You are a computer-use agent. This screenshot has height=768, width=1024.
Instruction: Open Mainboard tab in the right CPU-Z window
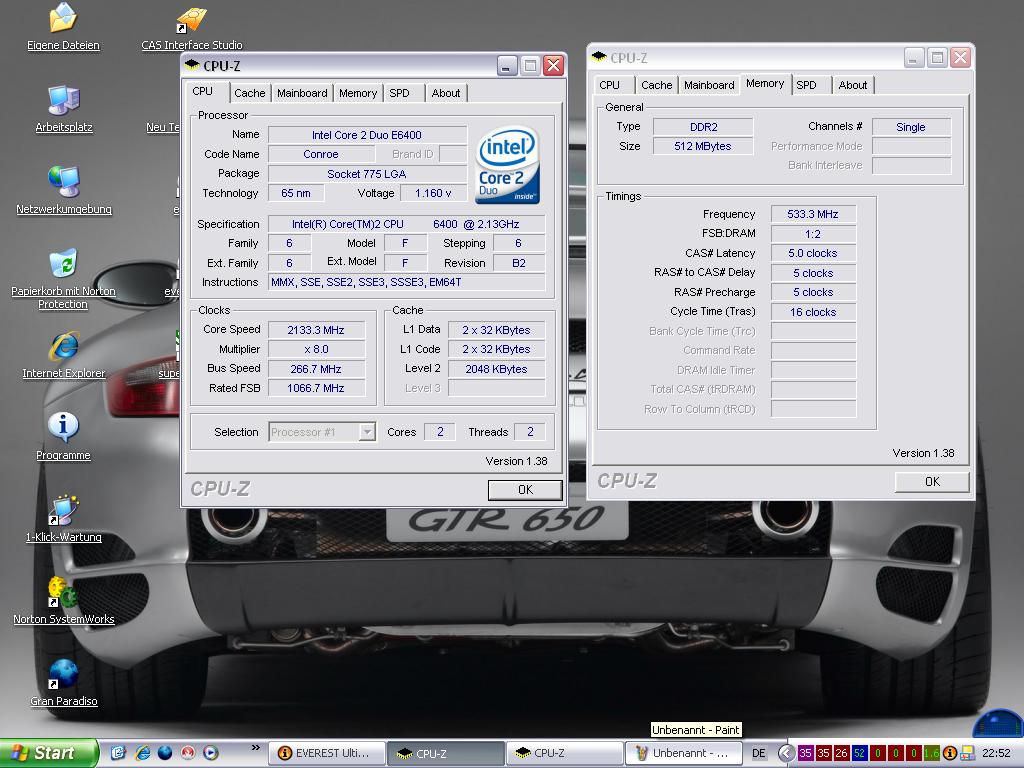tap(709, 85)
